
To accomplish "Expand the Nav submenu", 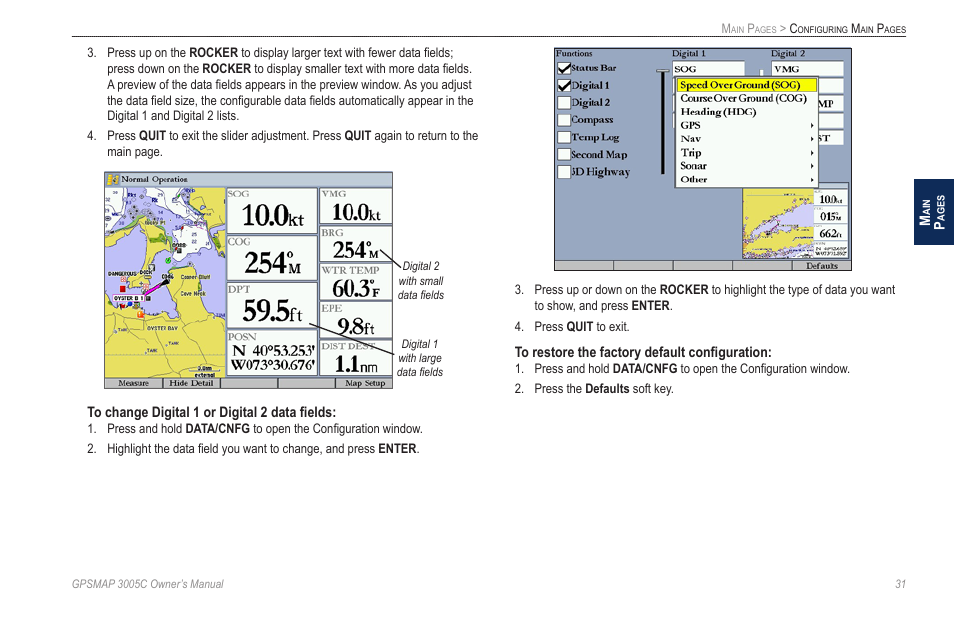I will pos(747,139).
